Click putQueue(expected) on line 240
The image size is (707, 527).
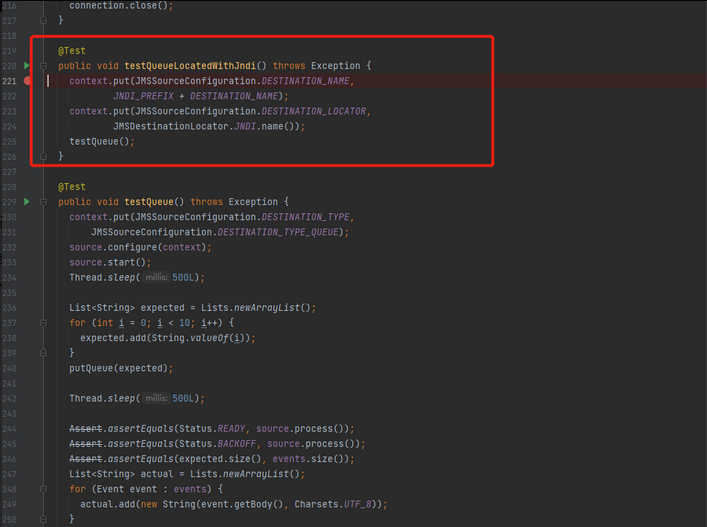119,368
